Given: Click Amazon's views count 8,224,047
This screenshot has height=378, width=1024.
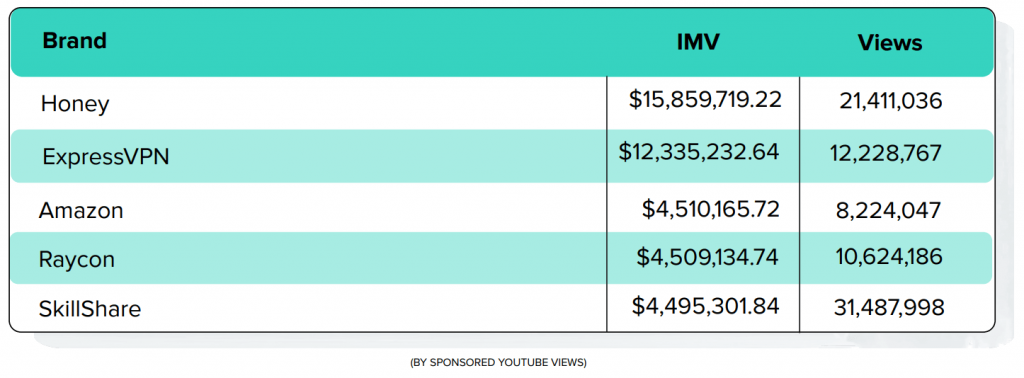Looking at the screenshot, I should click(x=888, y=210).
